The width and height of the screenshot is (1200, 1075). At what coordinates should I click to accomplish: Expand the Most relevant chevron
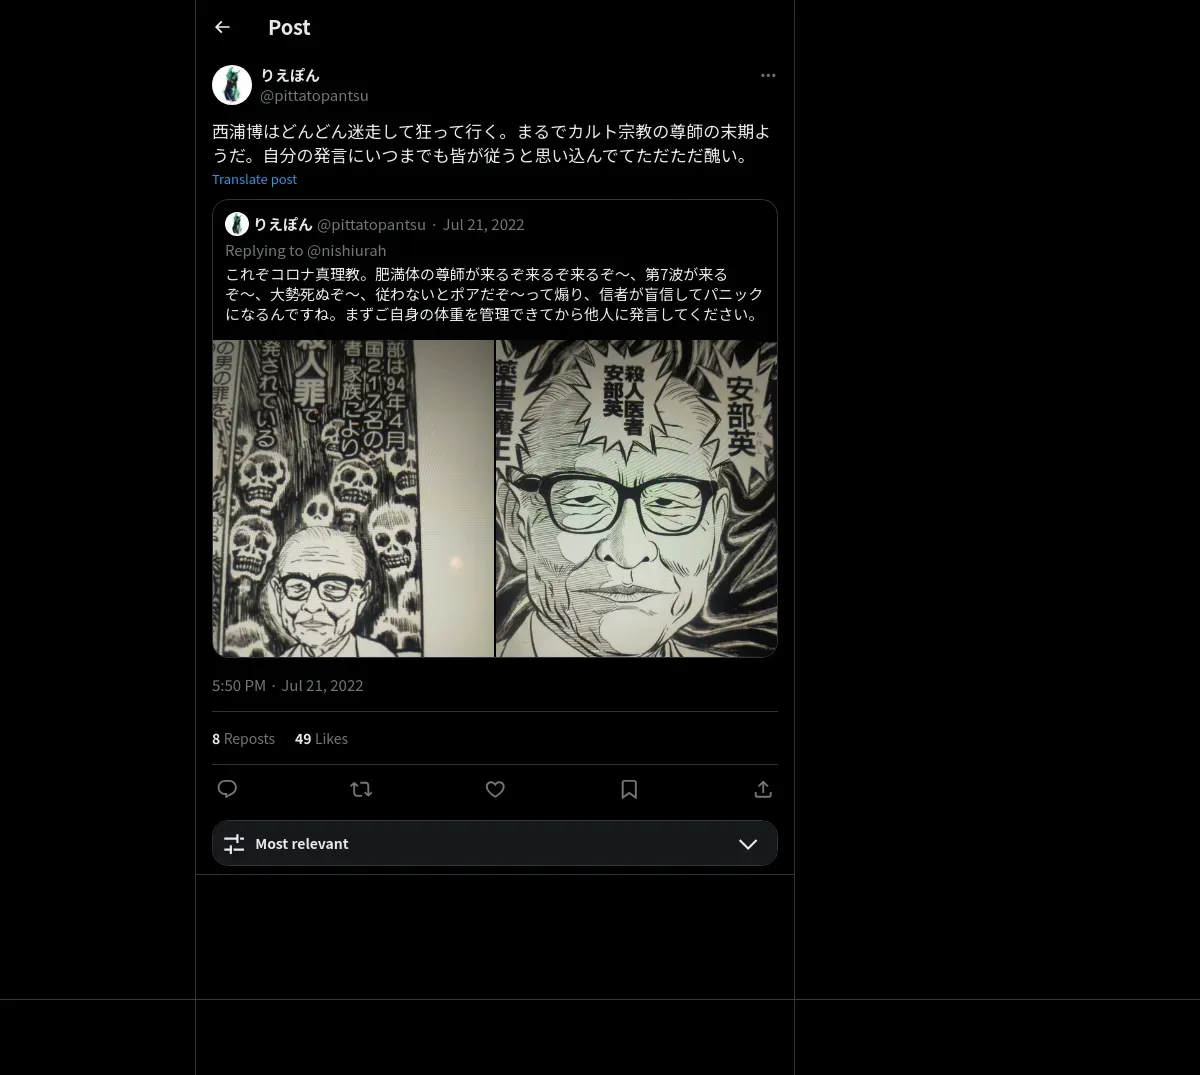(x=748, y=844)
